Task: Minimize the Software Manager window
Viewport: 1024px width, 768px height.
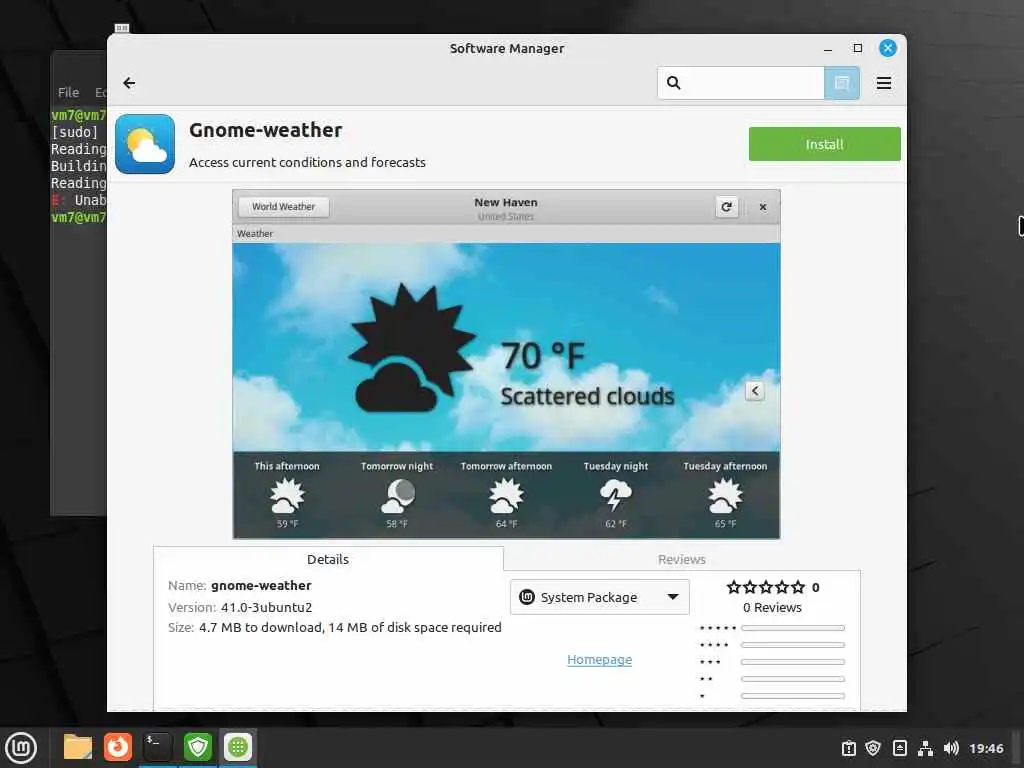Action: pos(827,48)
